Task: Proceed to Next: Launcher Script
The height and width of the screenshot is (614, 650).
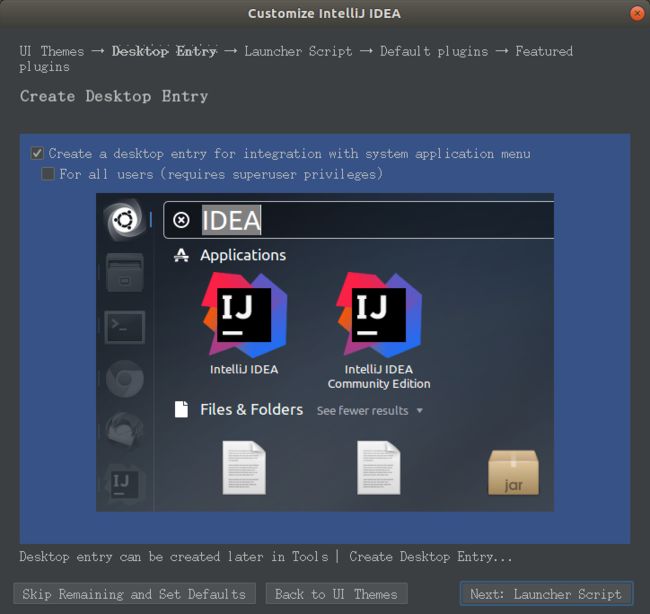Action: click(x=546, y=594)
